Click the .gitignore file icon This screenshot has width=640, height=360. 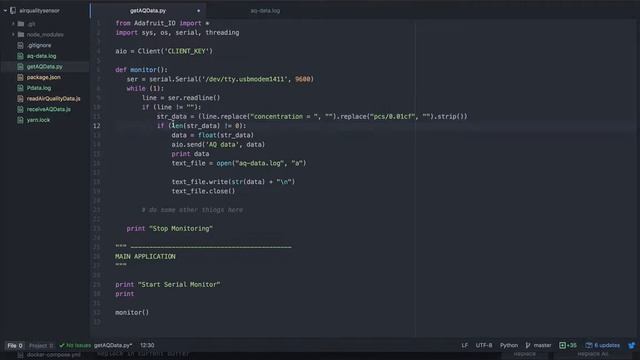pos(20,45)
